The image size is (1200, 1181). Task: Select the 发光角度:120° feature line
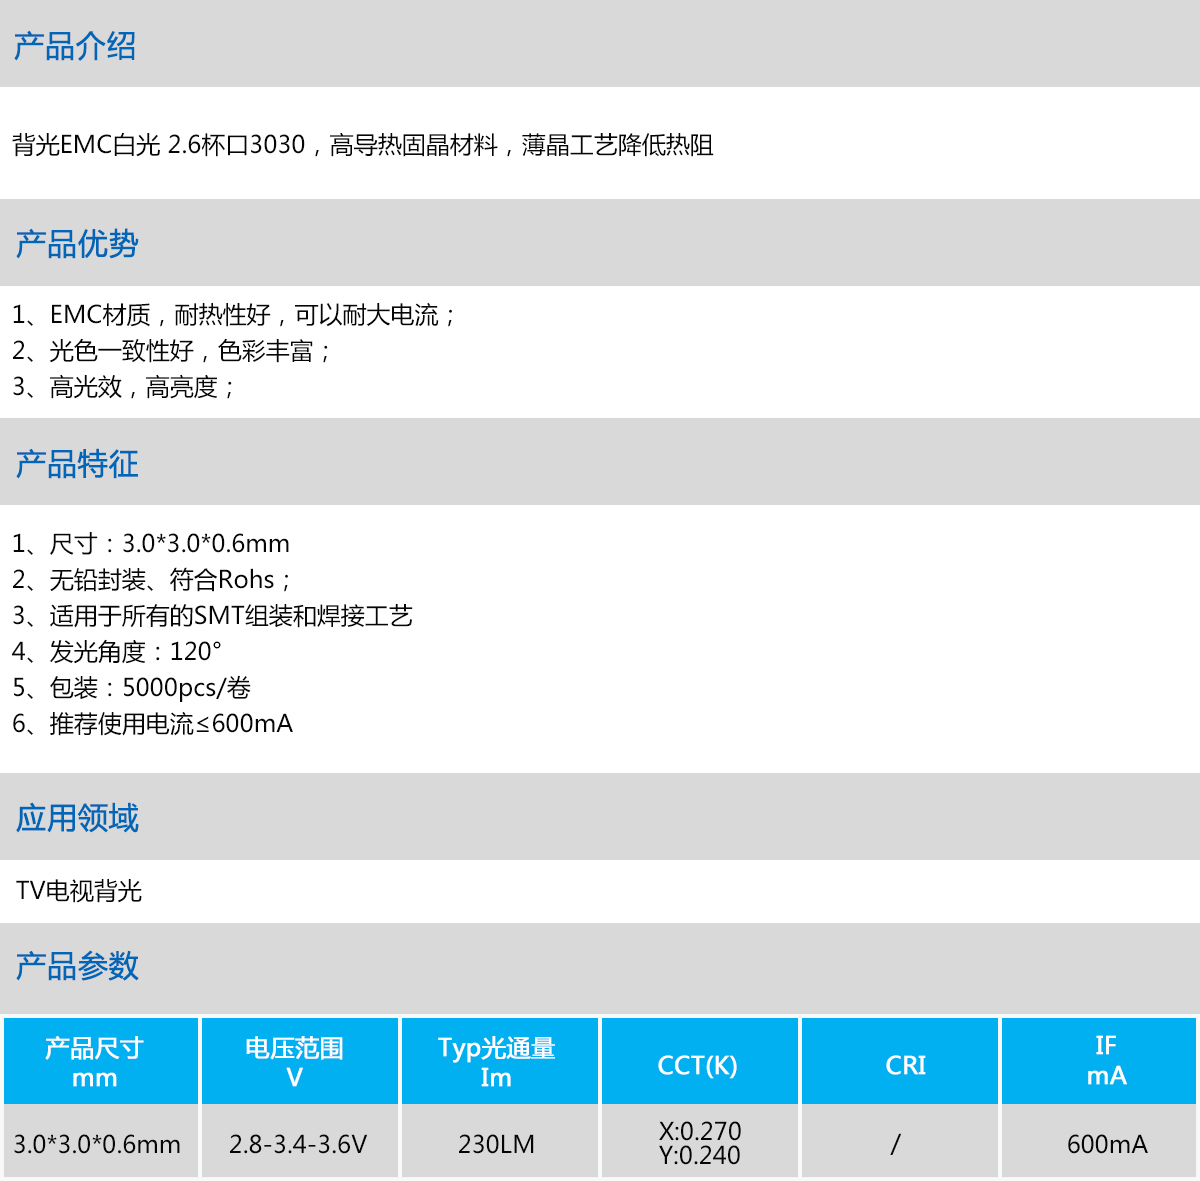[x=117, y=652]
